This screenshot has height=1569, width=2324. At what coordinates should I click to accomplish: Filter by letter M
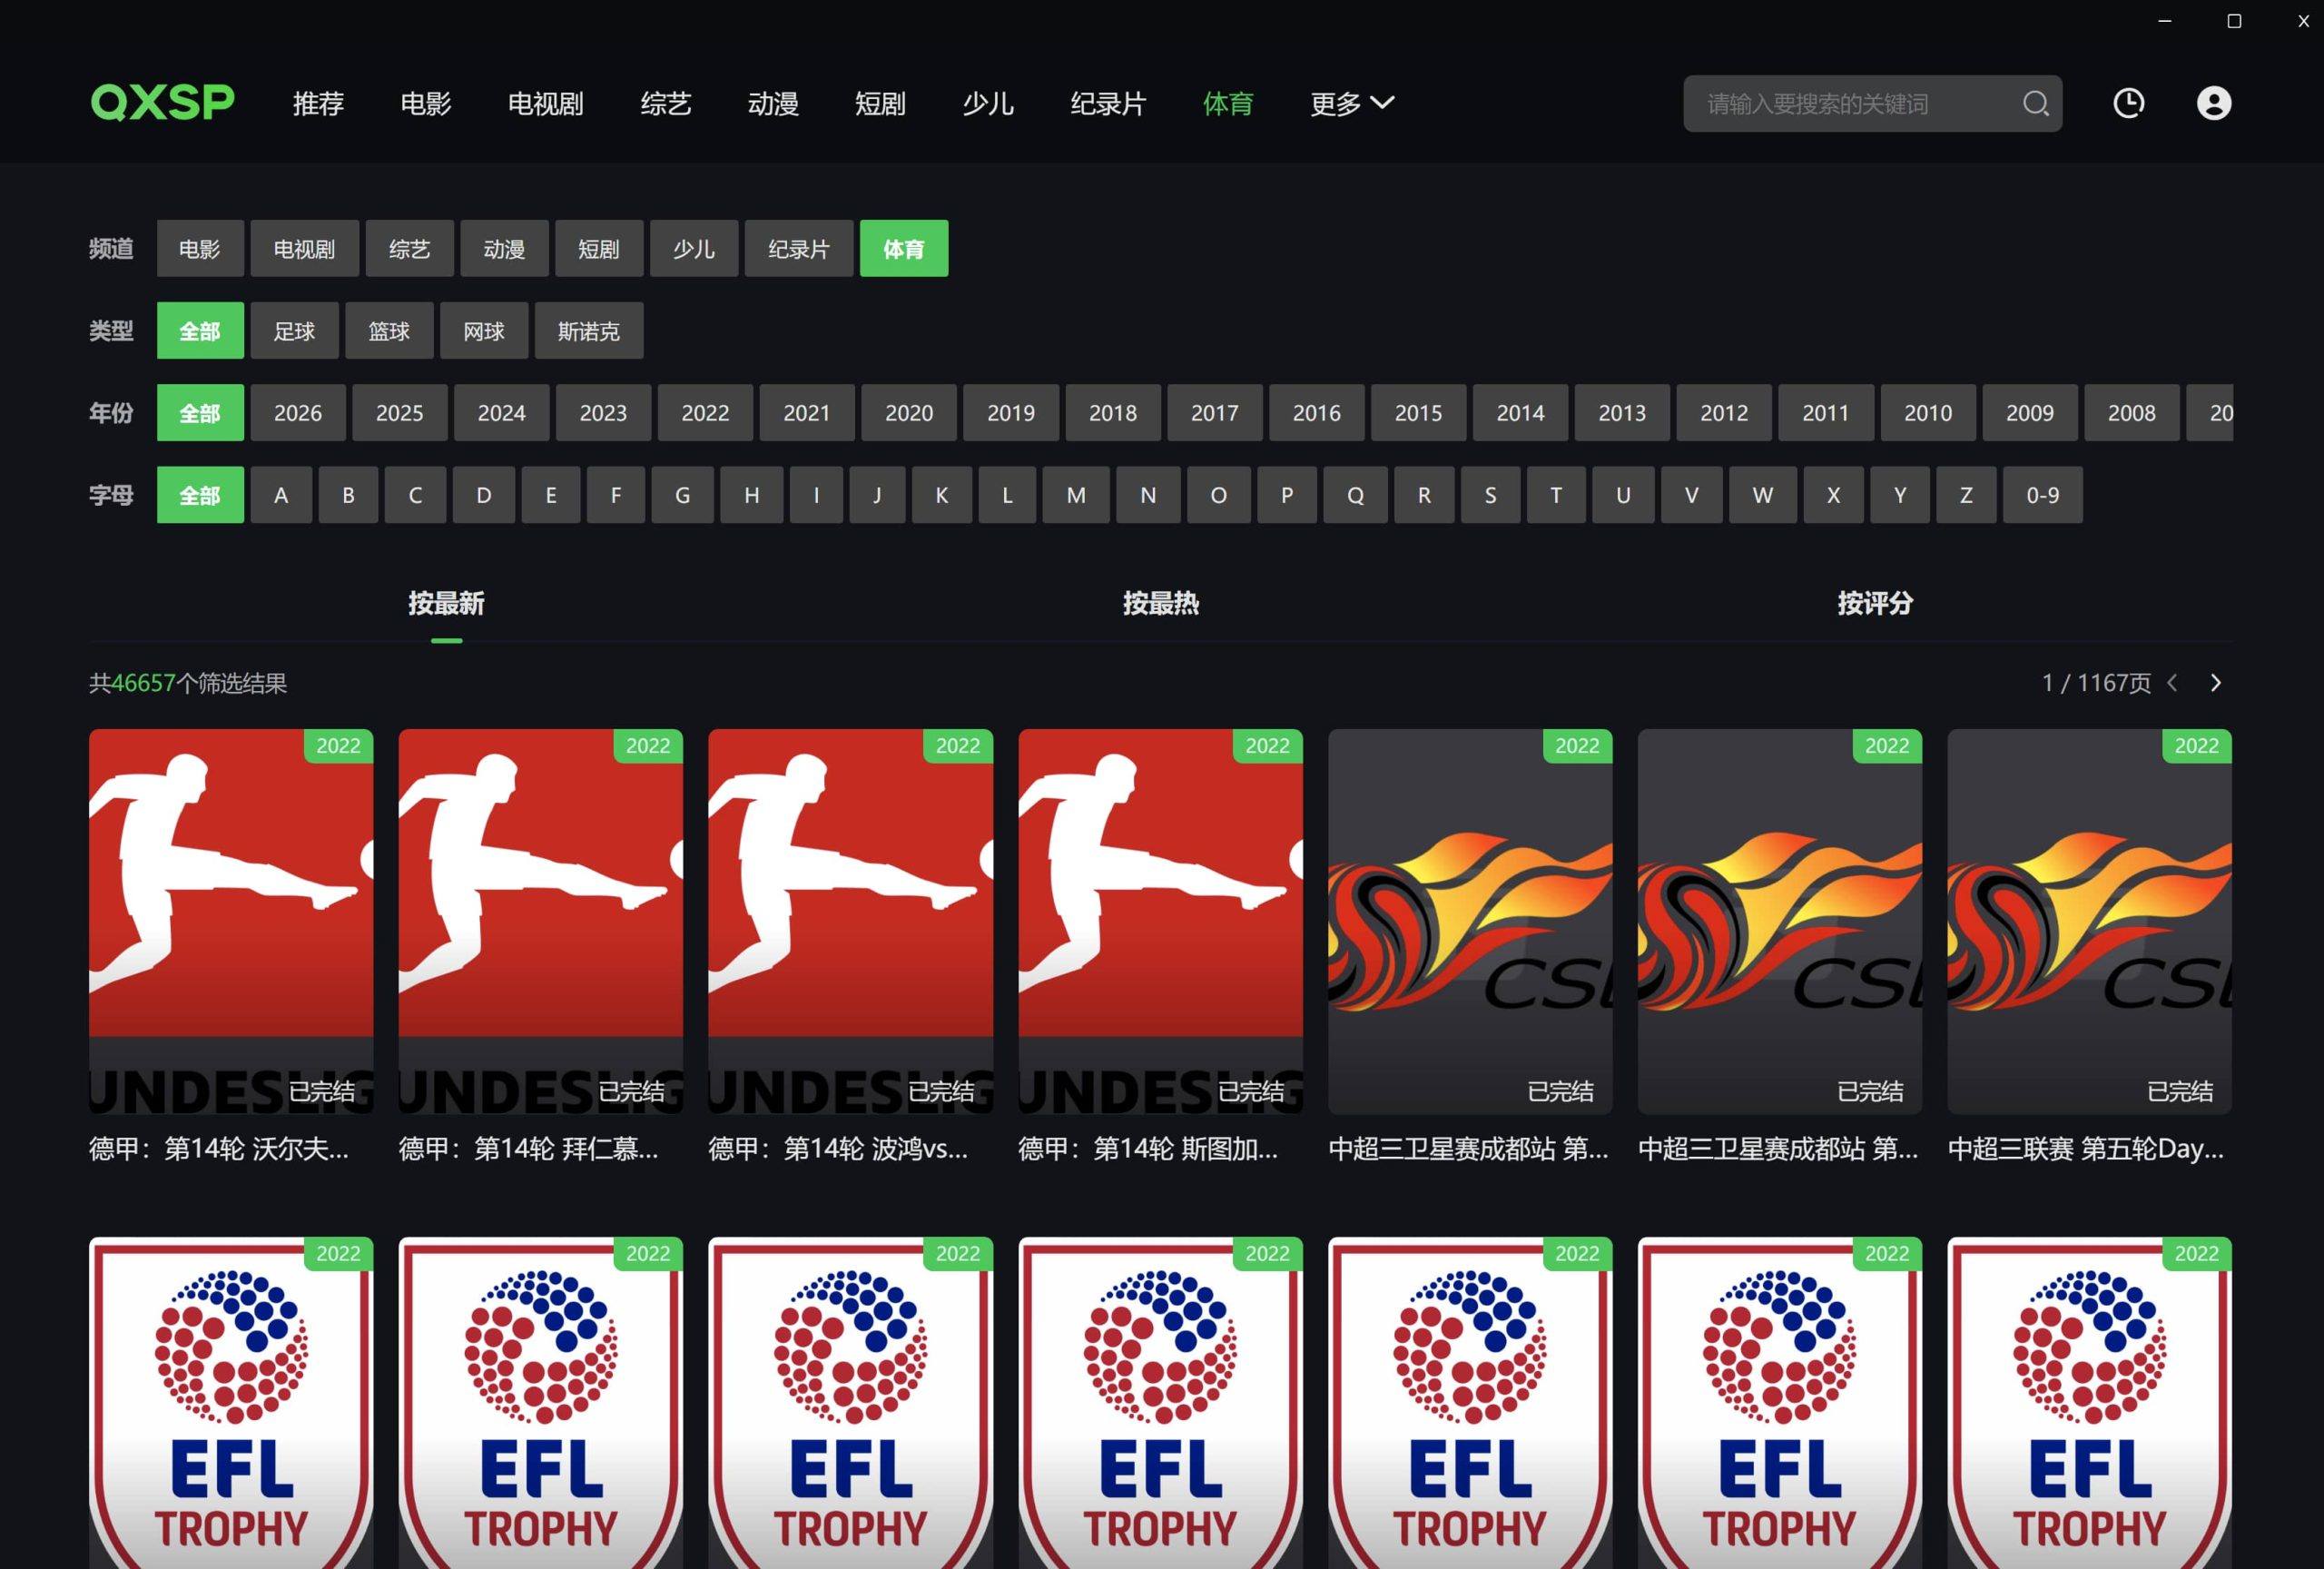pos(1076,495)
